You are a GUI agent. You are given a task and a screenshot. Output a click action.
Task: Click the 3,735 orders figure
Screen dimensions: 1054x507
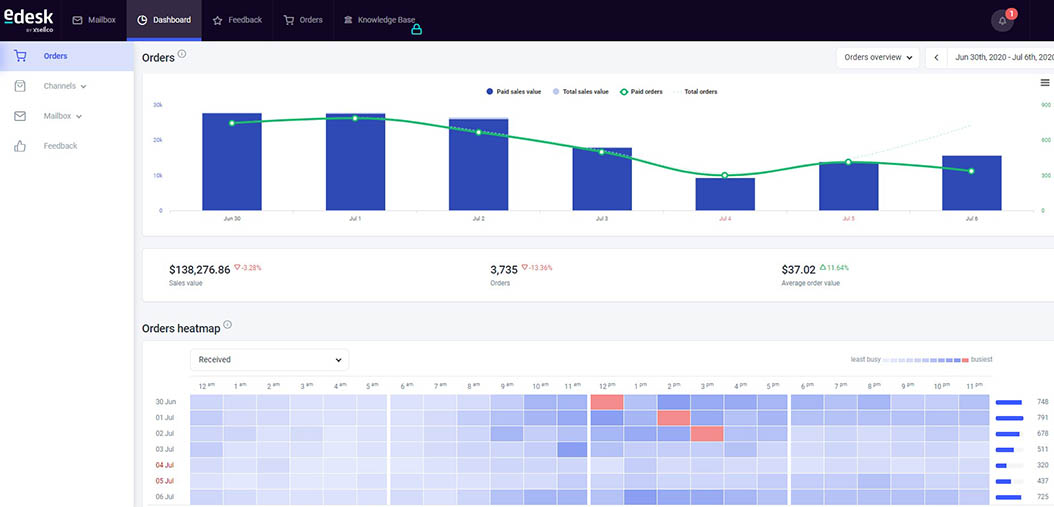pos(504,270)
